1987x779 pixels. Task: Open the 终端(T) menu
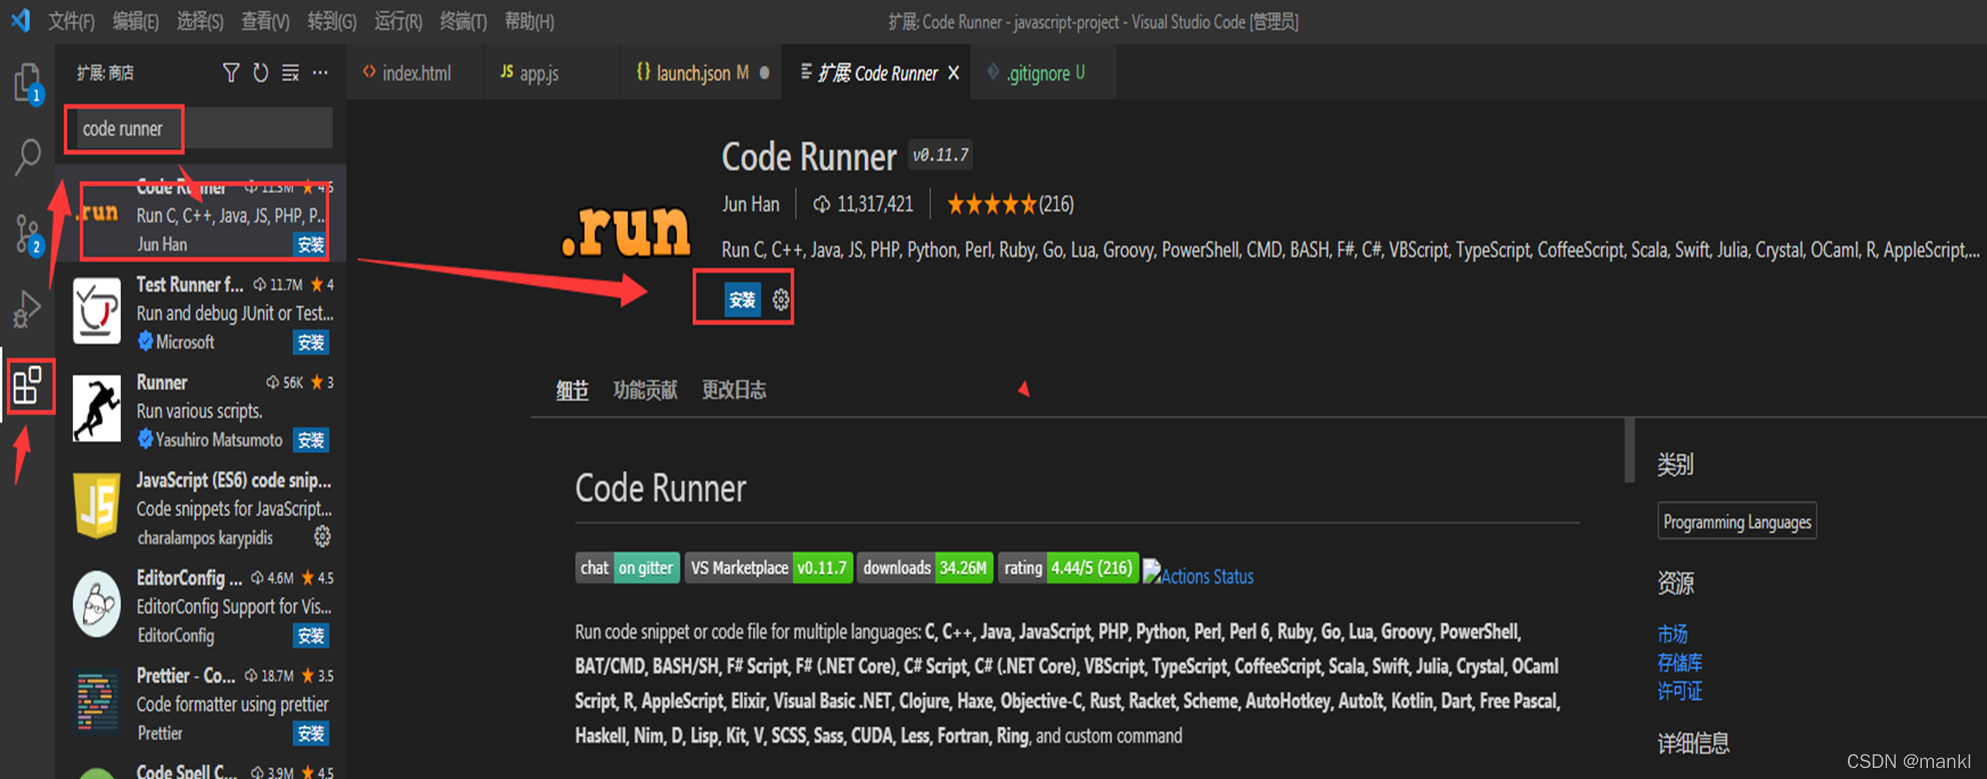463,21
